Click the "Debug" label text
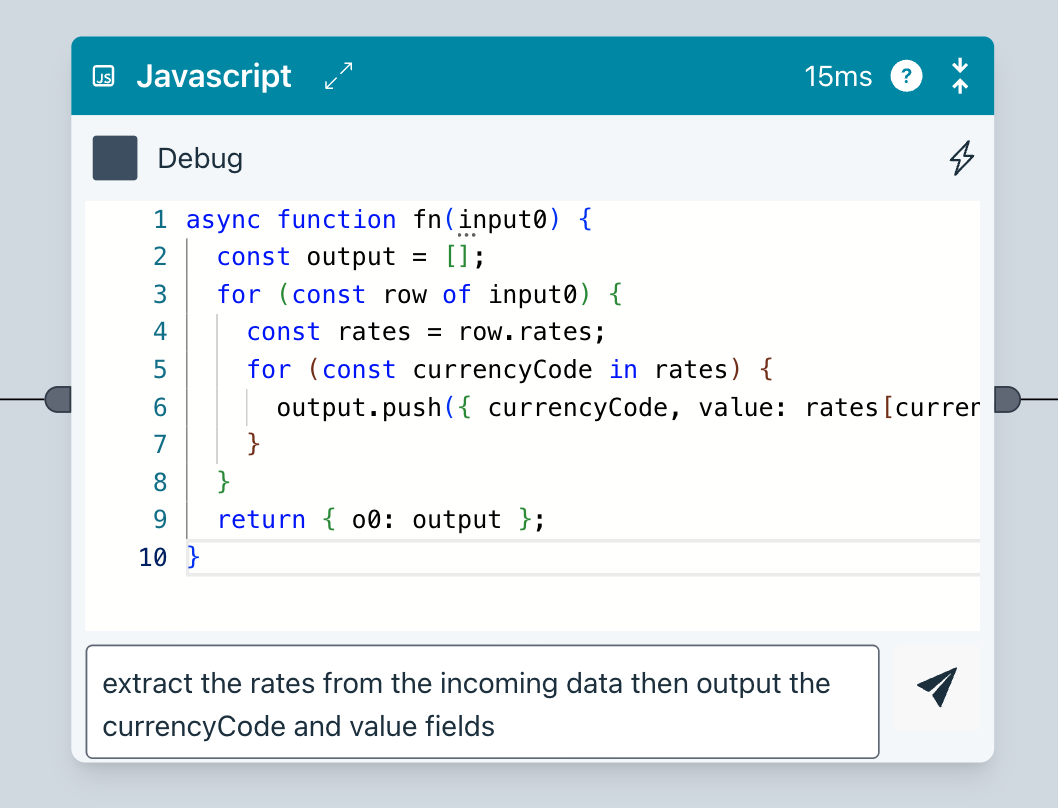 200,159
